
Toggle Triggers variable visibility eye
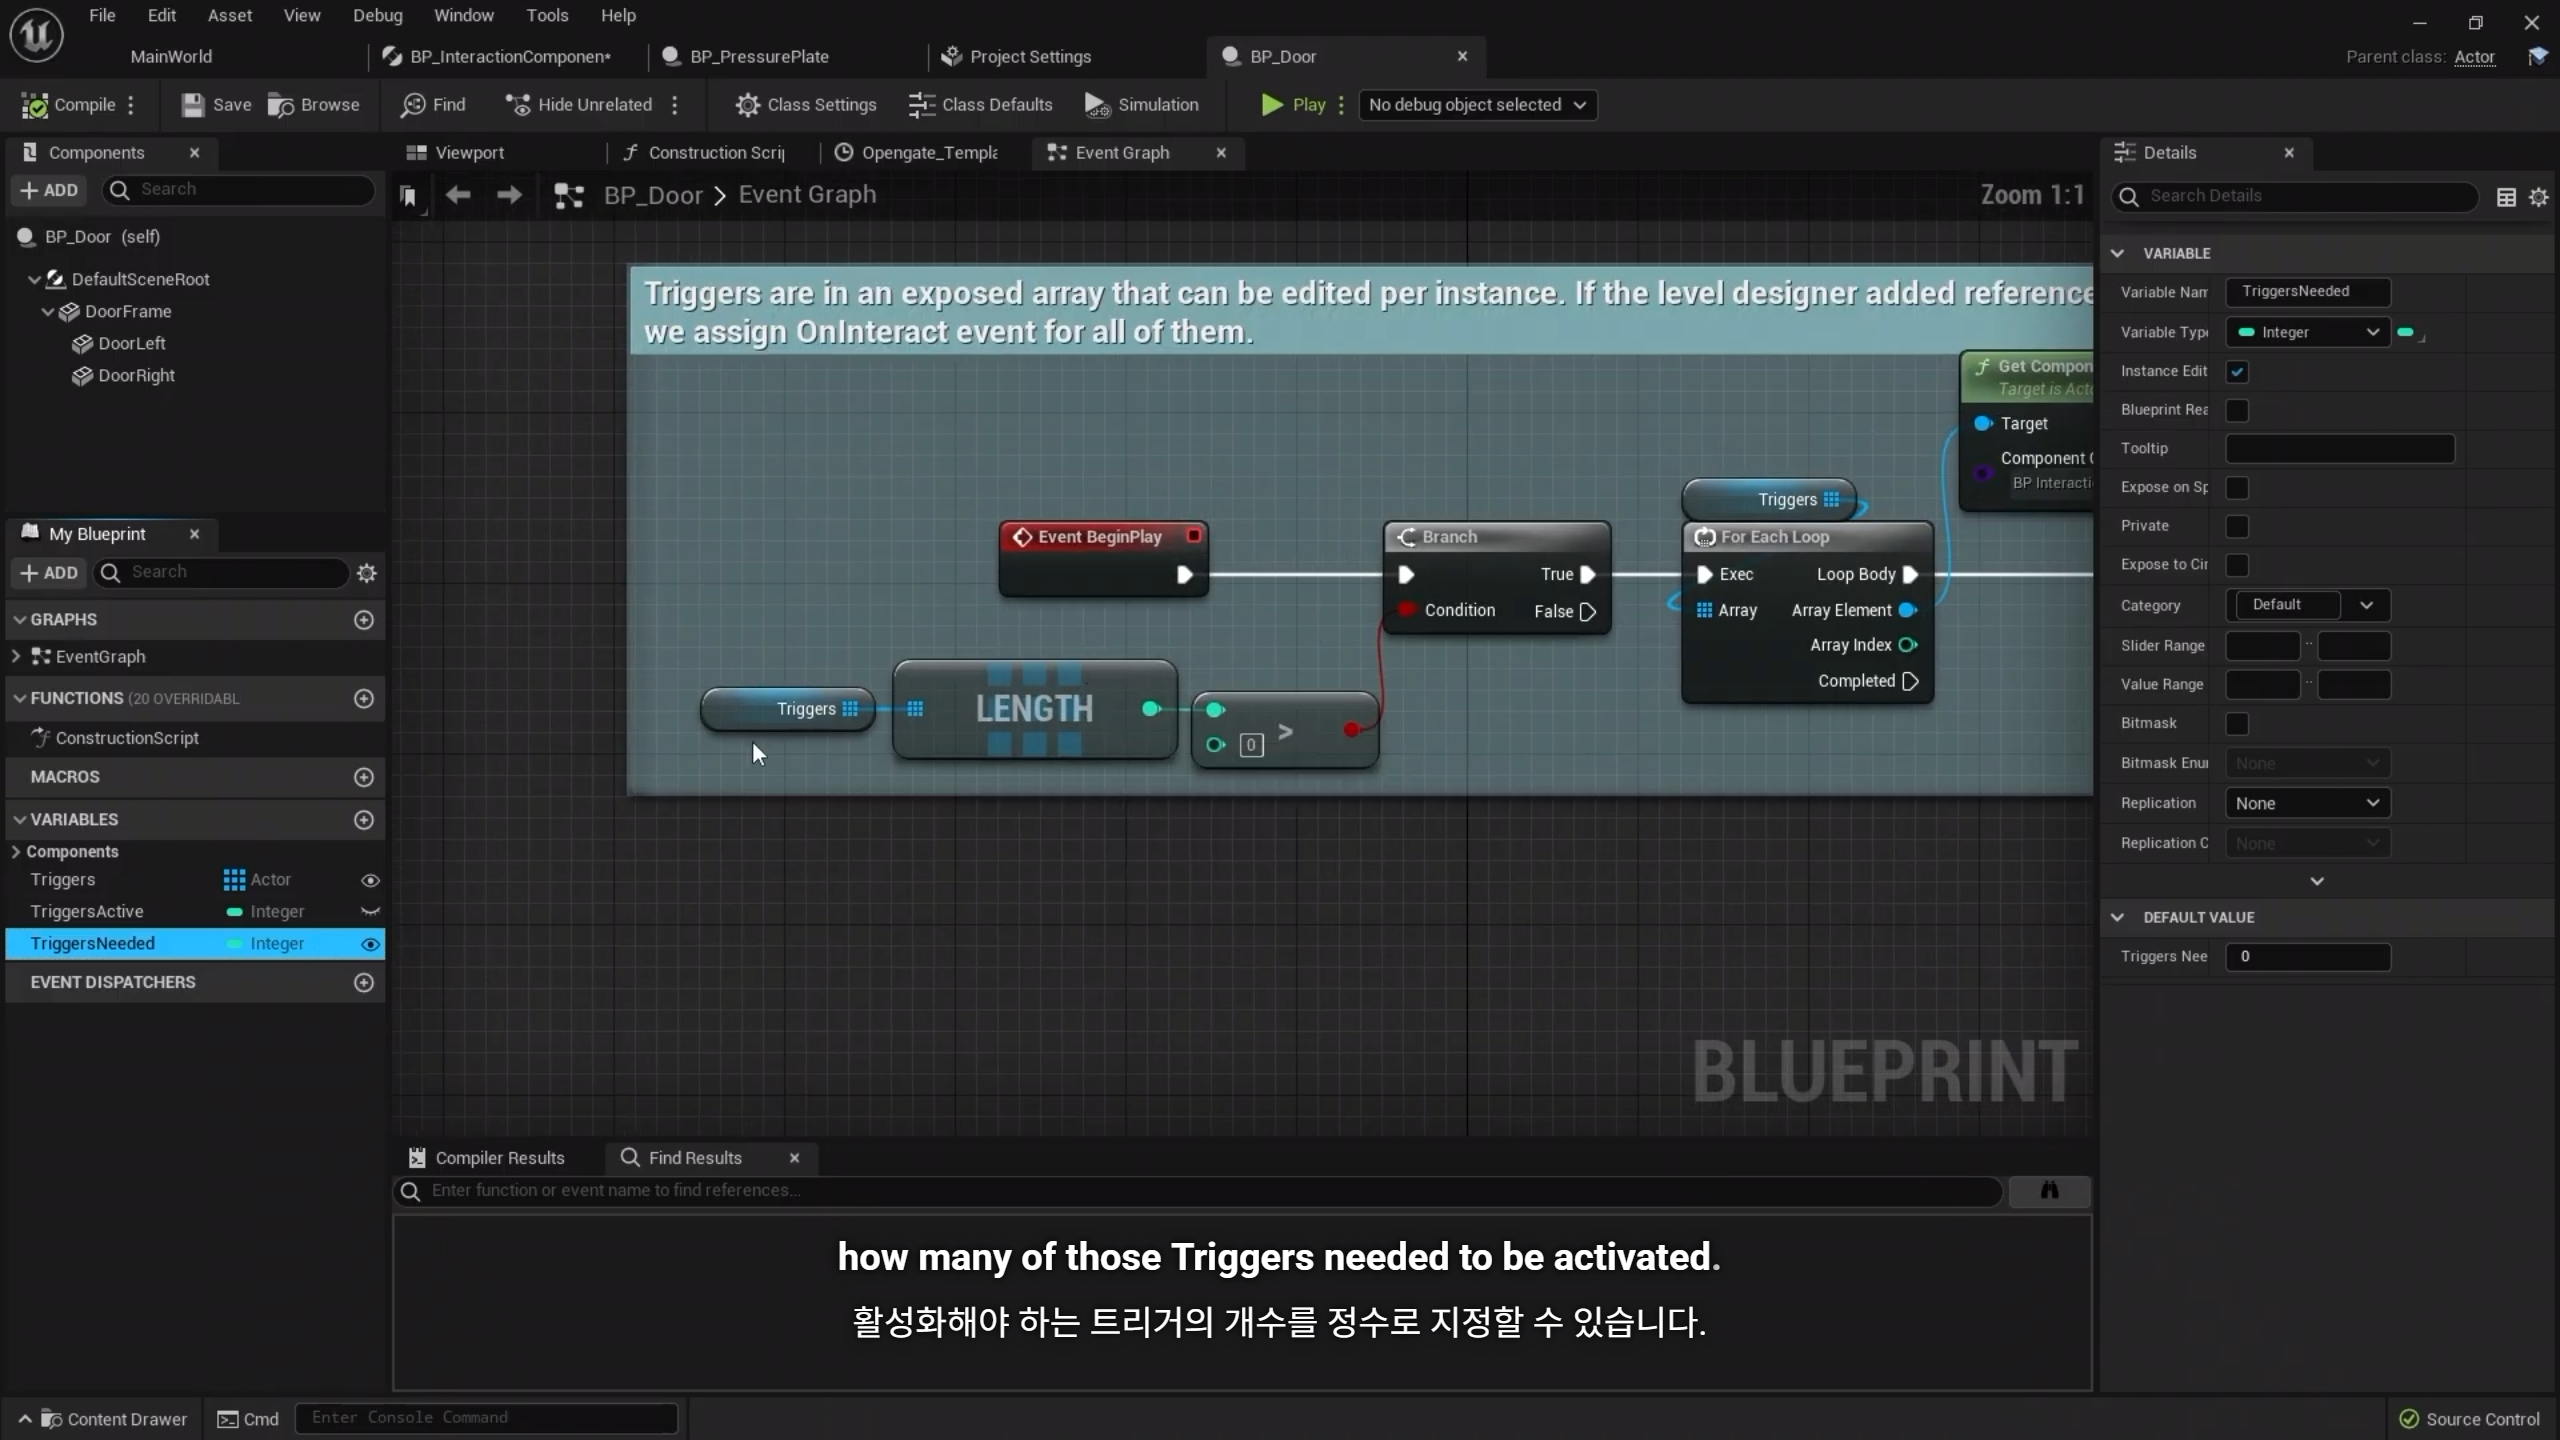click(x=370, y=881)
